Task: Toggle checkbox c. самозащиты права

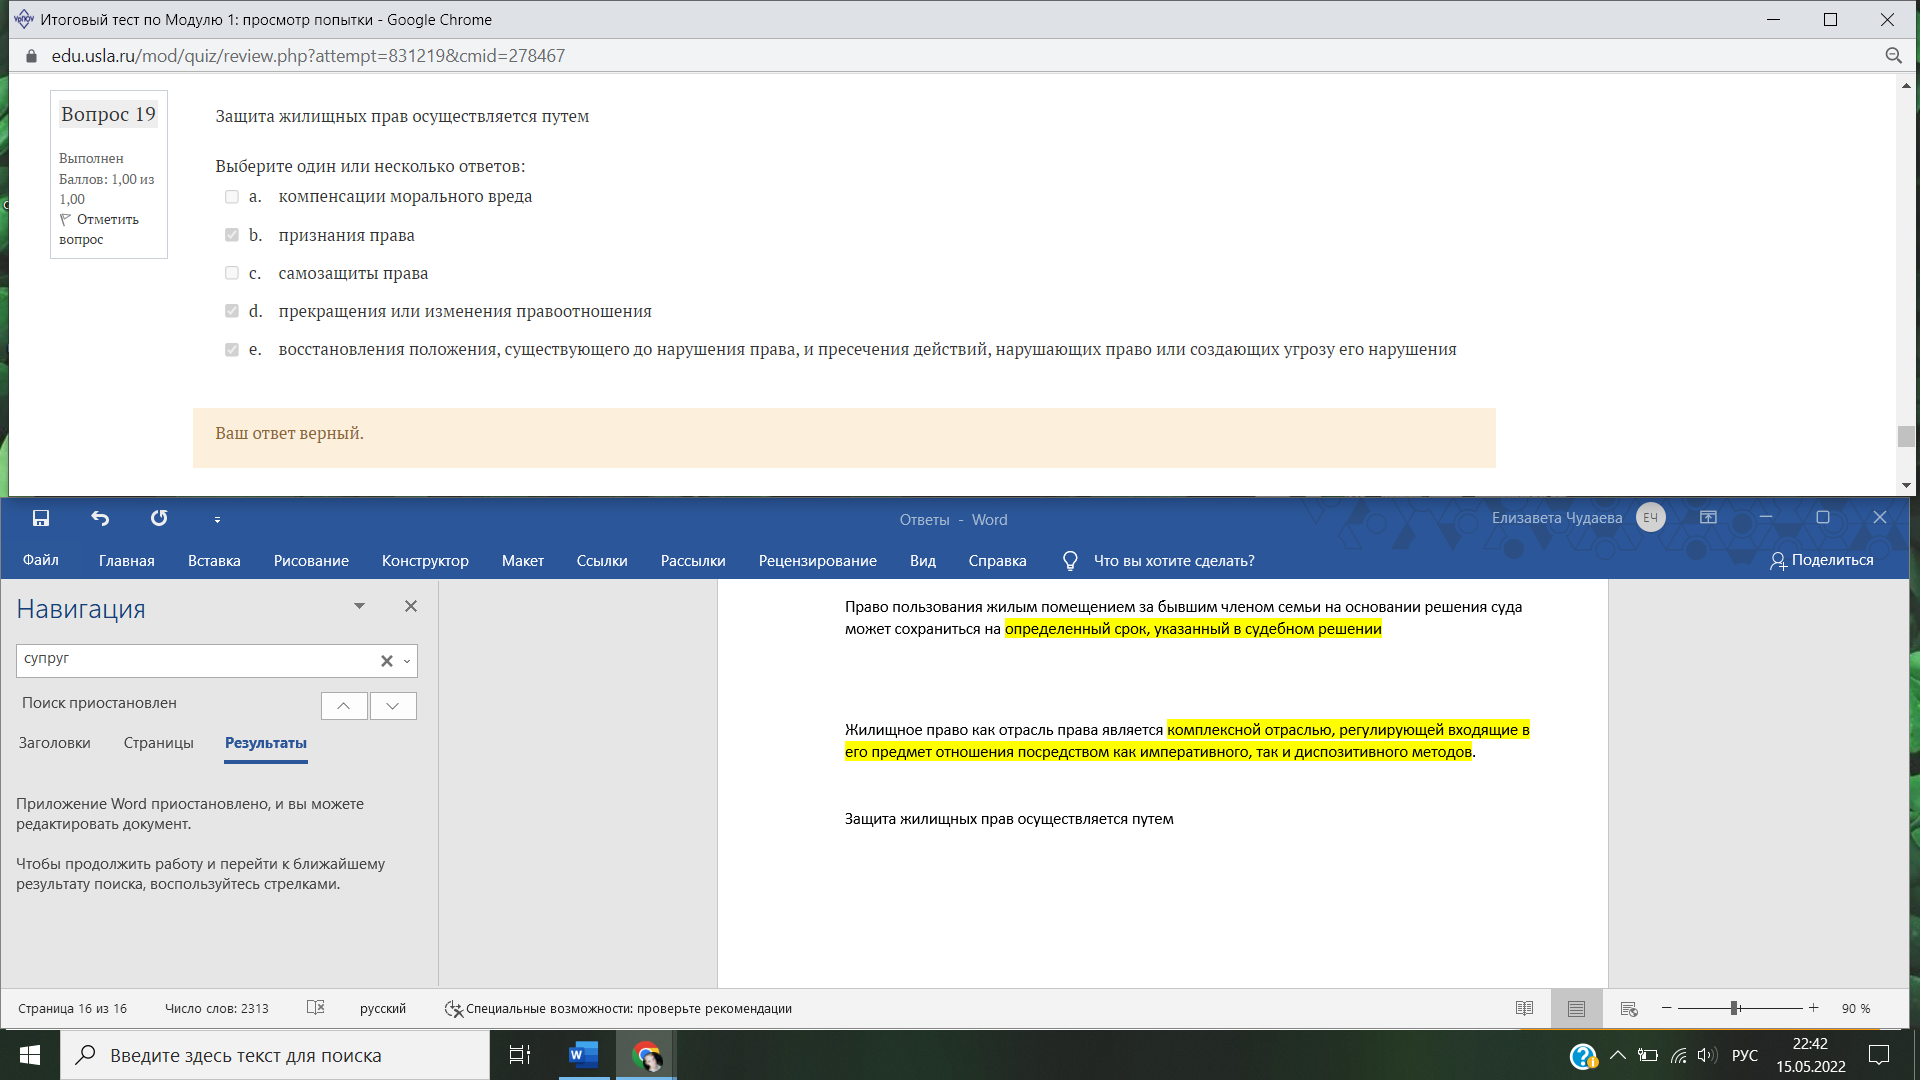Action: pyautogui.click(x=232, y=273)
